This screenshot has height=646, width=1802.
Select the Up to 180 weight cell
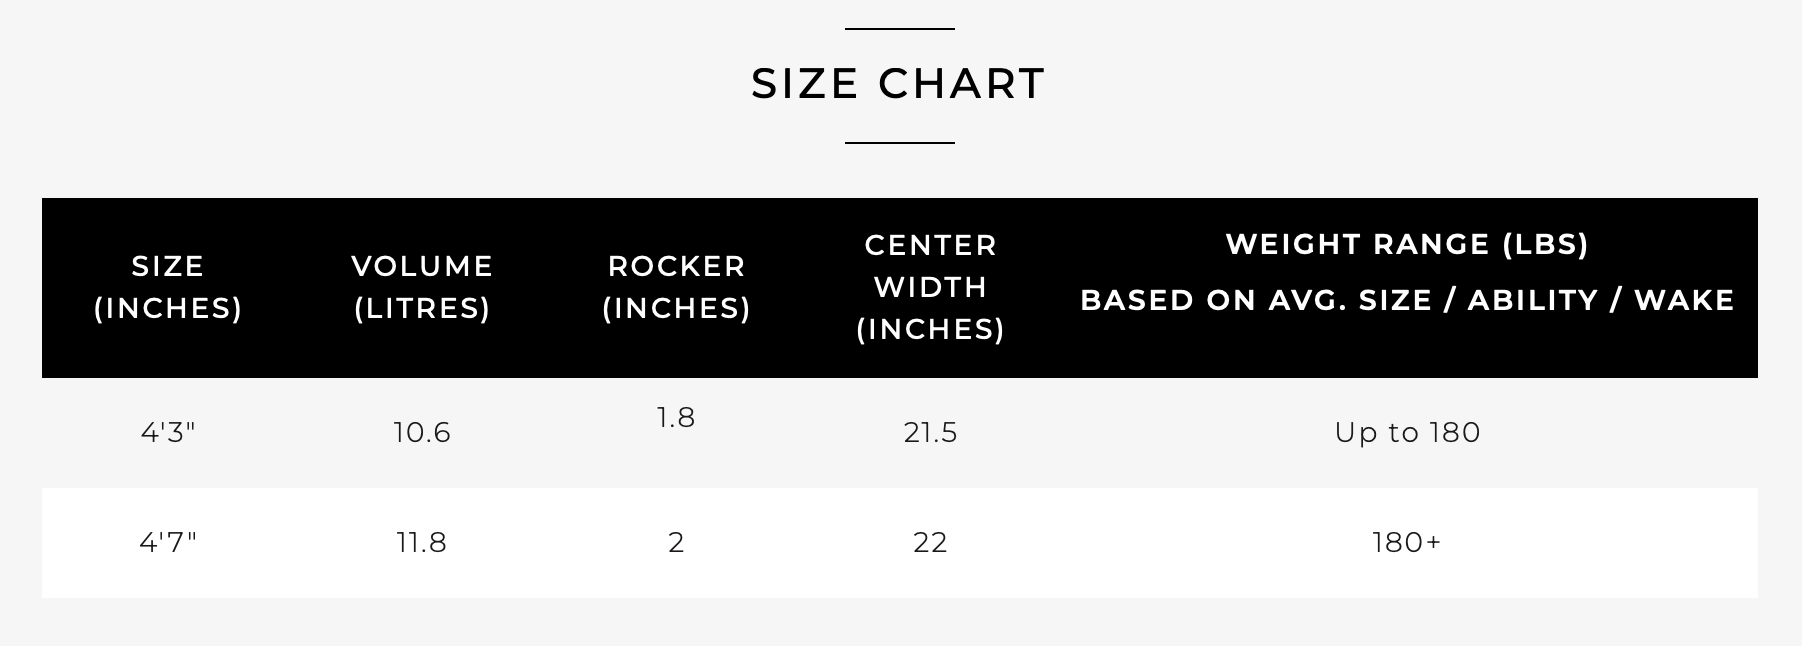tap(1407, 432)
